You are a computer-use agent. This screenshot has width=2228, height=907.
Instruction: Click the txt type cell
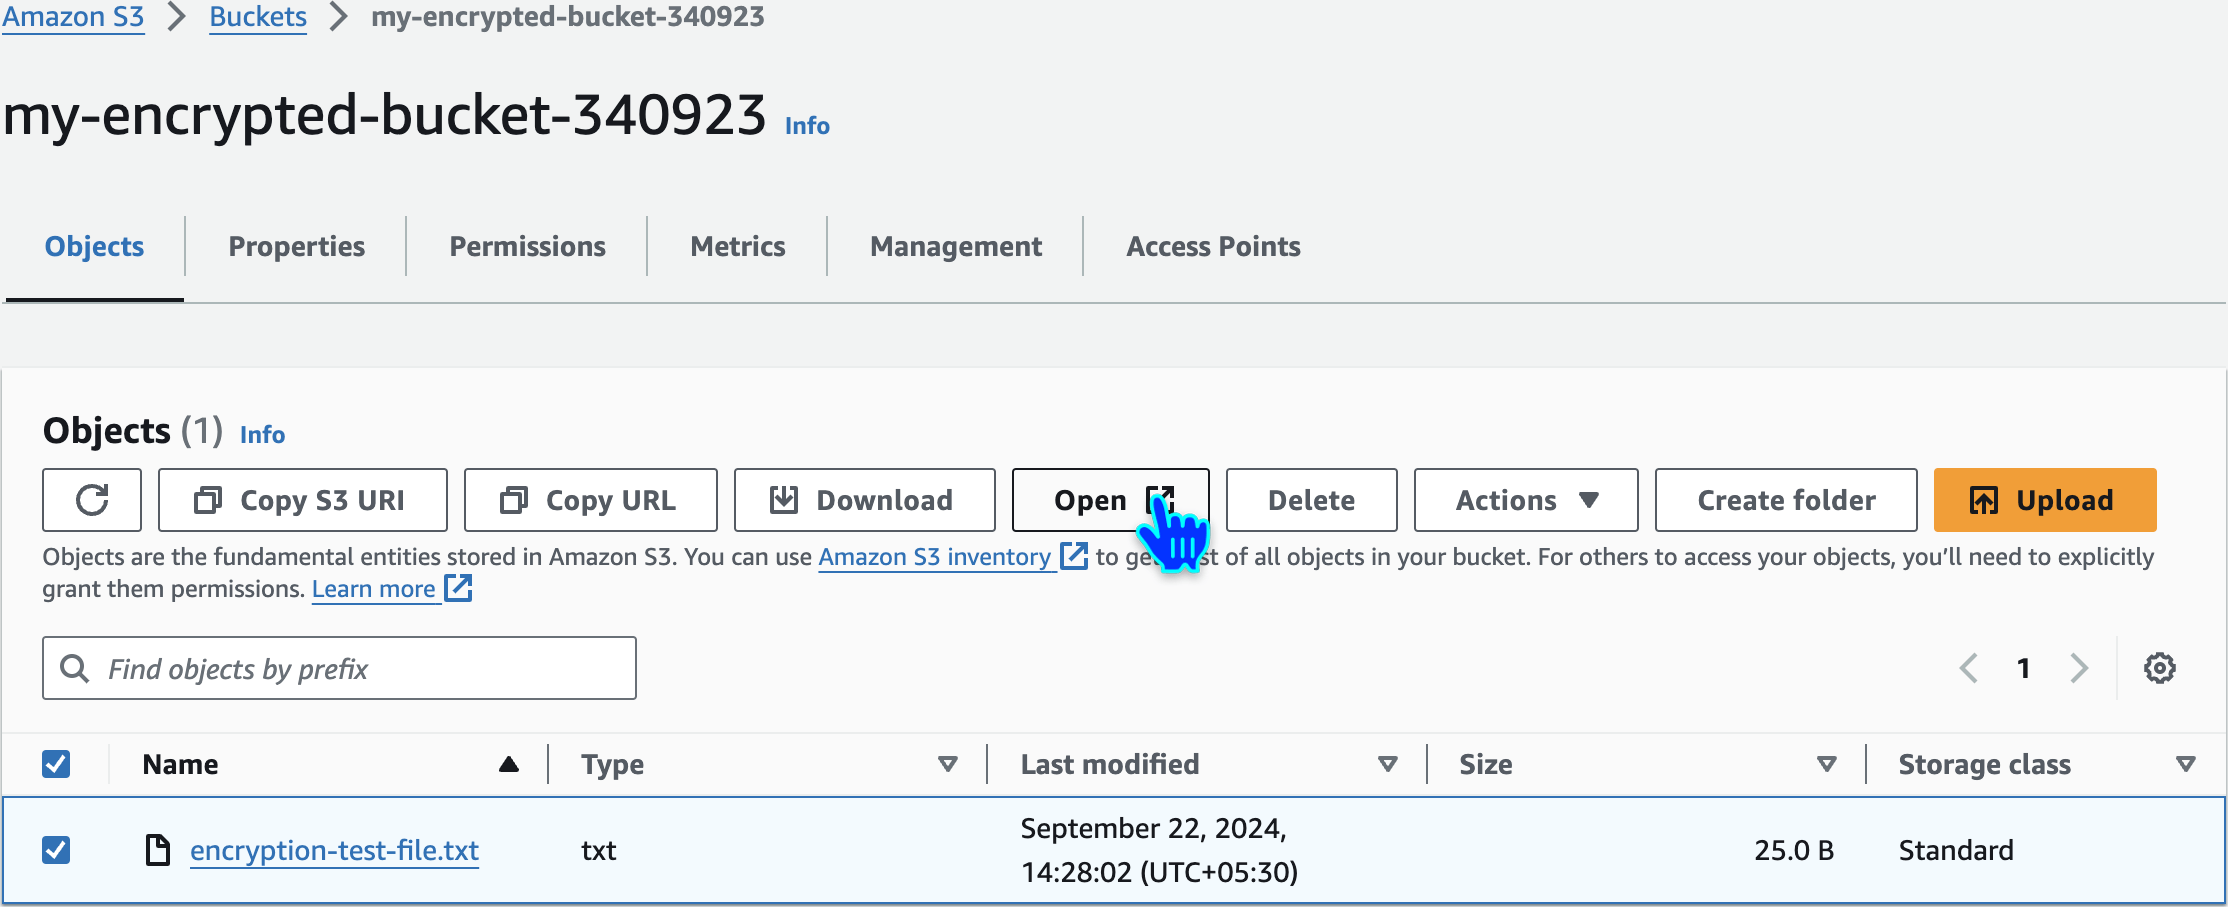point(599,850)
